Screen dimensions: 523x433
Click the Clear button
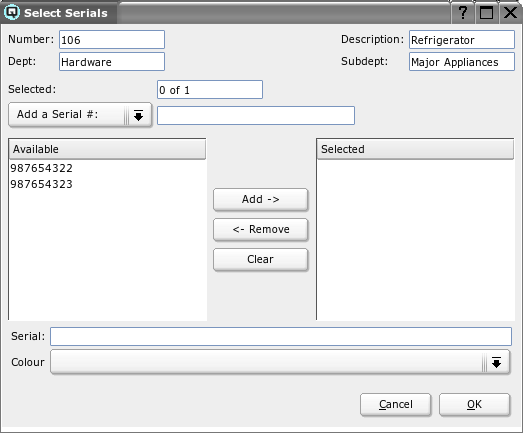coord(260,260)
